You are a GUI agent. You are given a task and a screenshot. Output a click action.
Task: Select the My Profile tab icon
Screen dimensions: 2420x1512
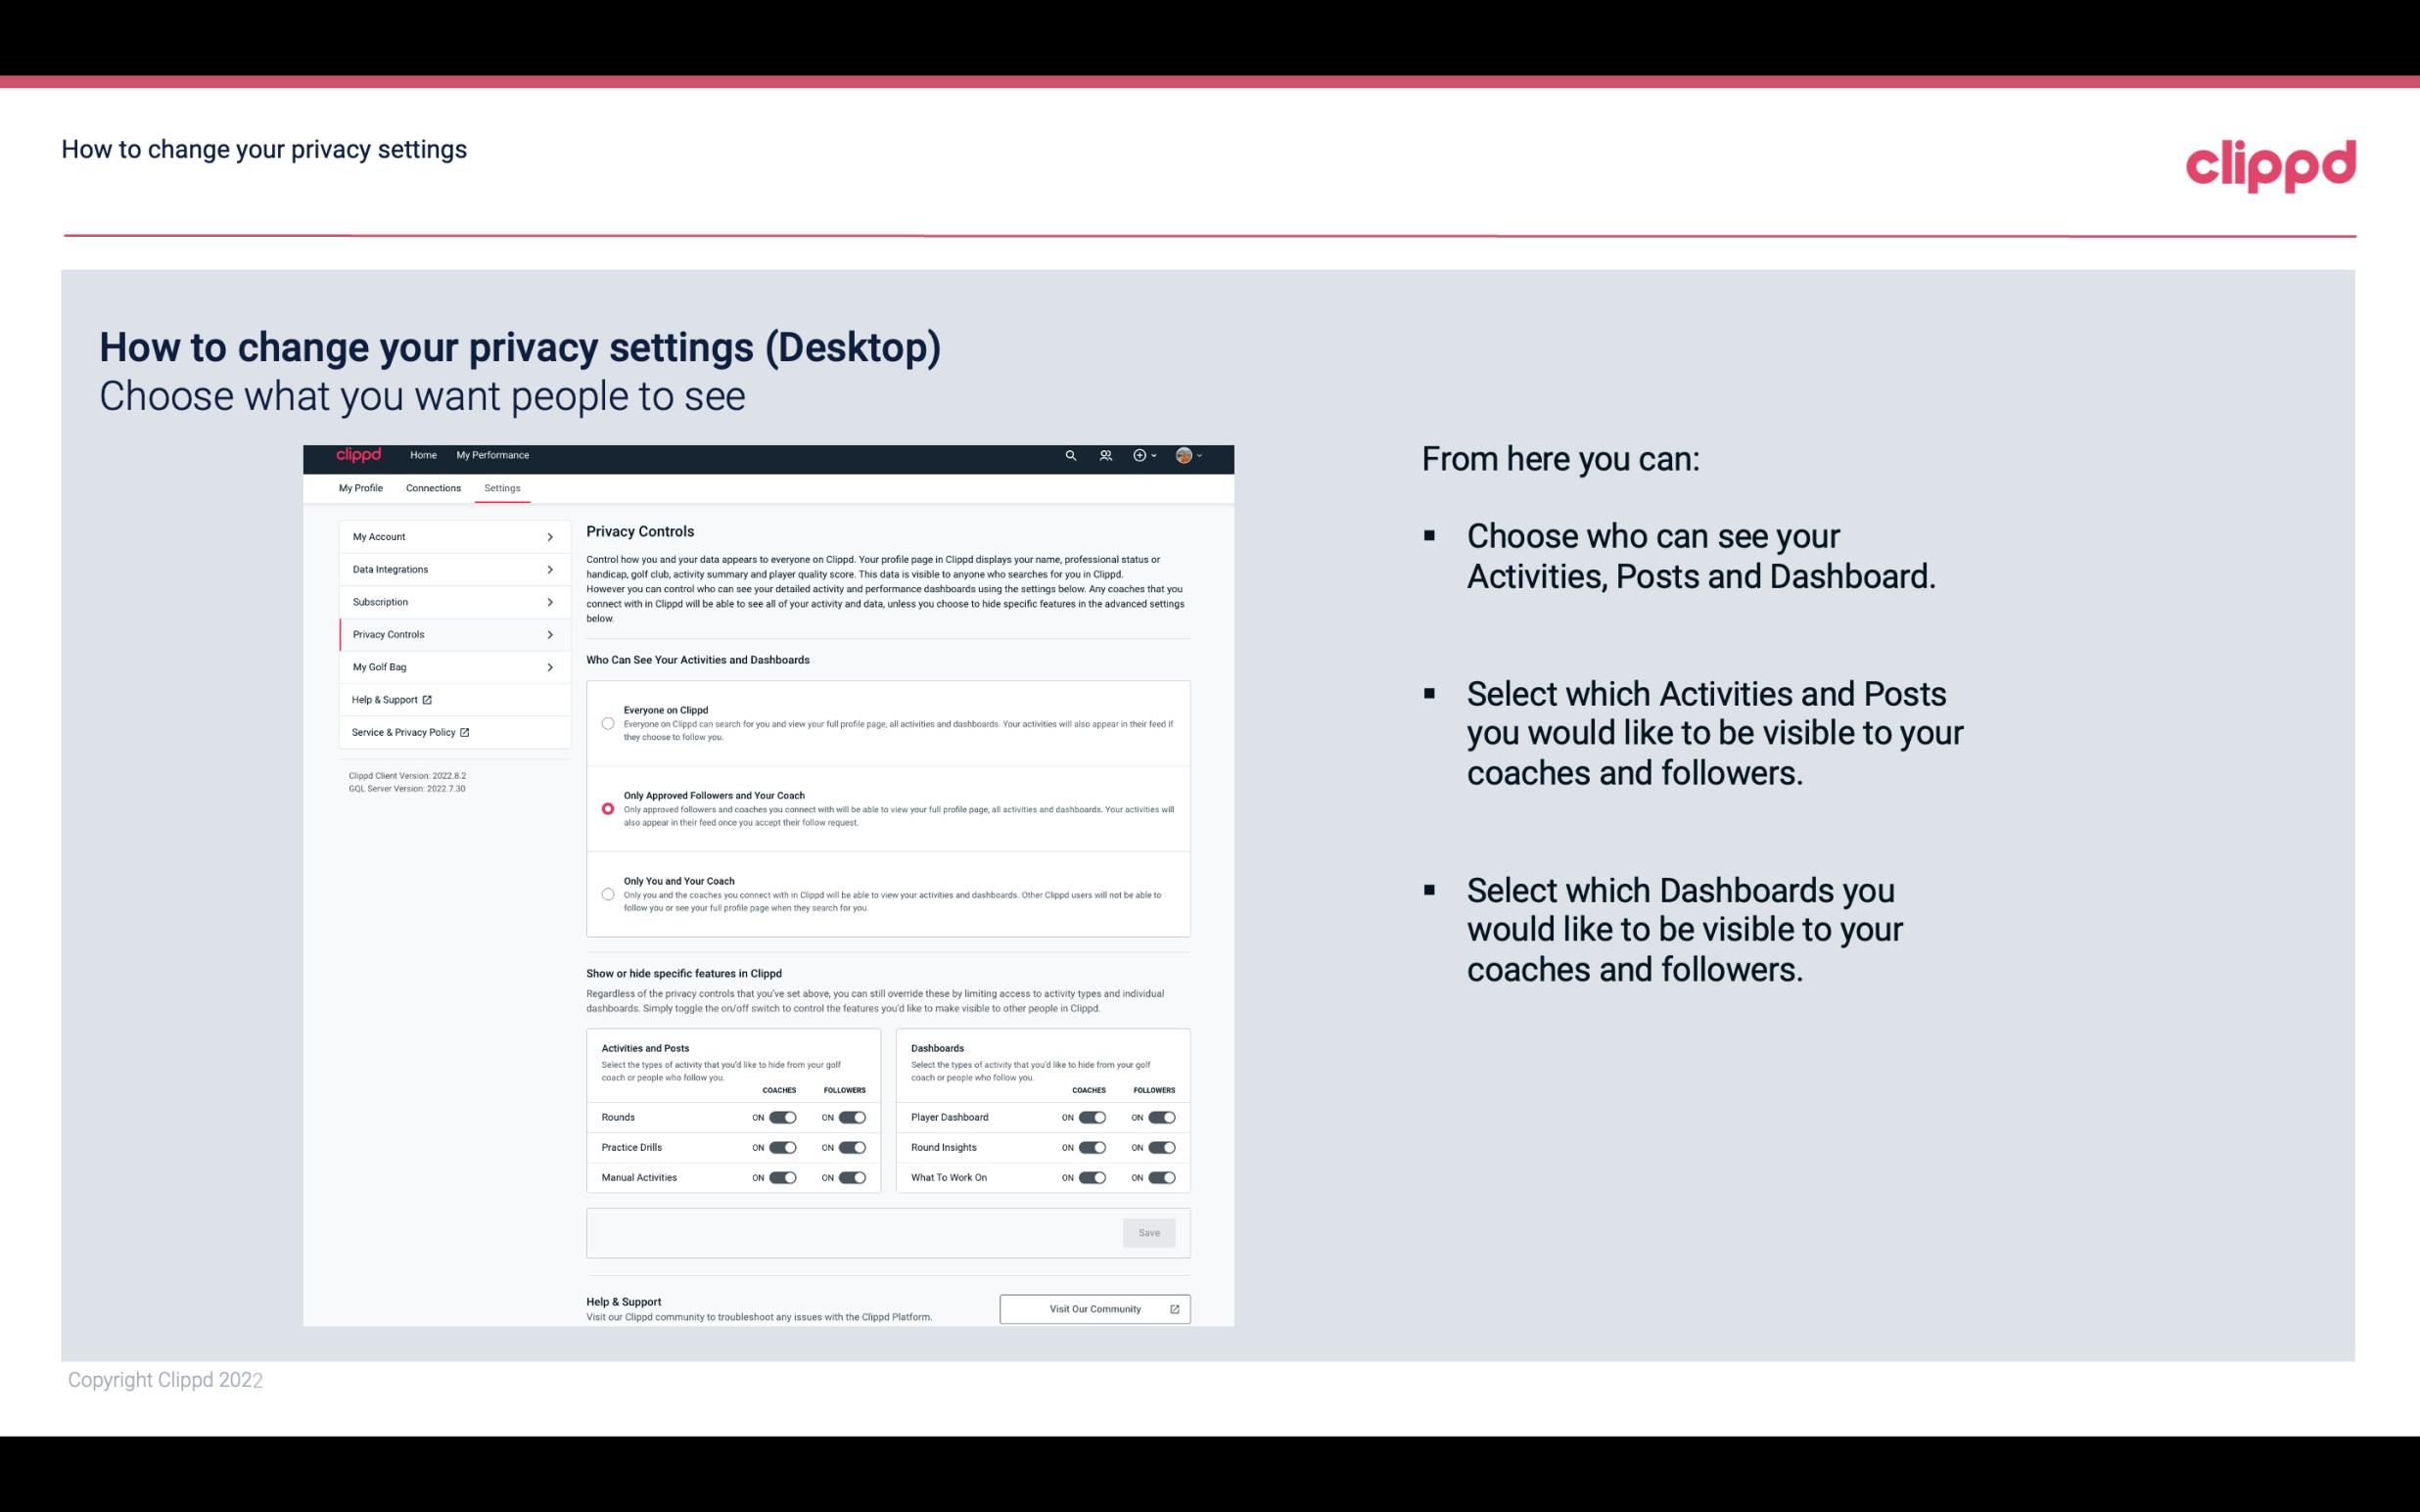tap(360, 487)
